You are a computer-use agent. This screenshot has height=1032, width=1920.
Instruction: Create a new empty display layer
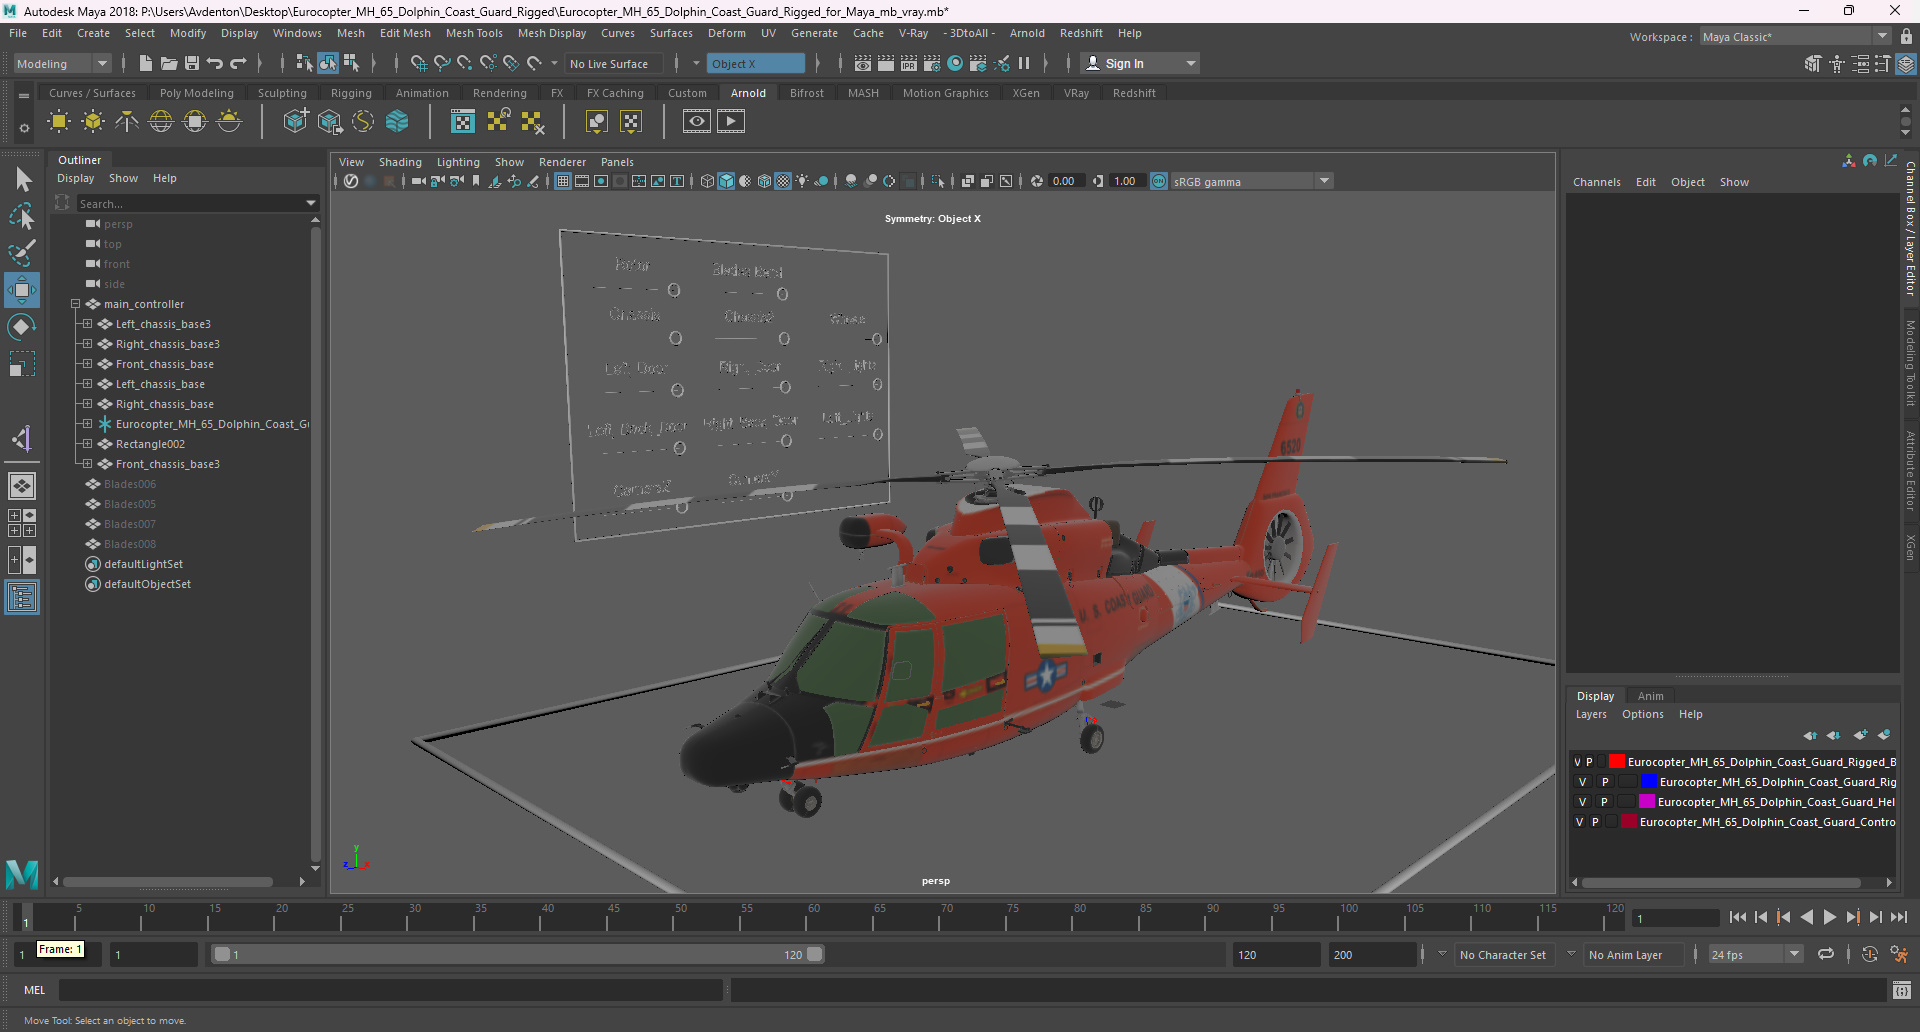pos(1861,735)
